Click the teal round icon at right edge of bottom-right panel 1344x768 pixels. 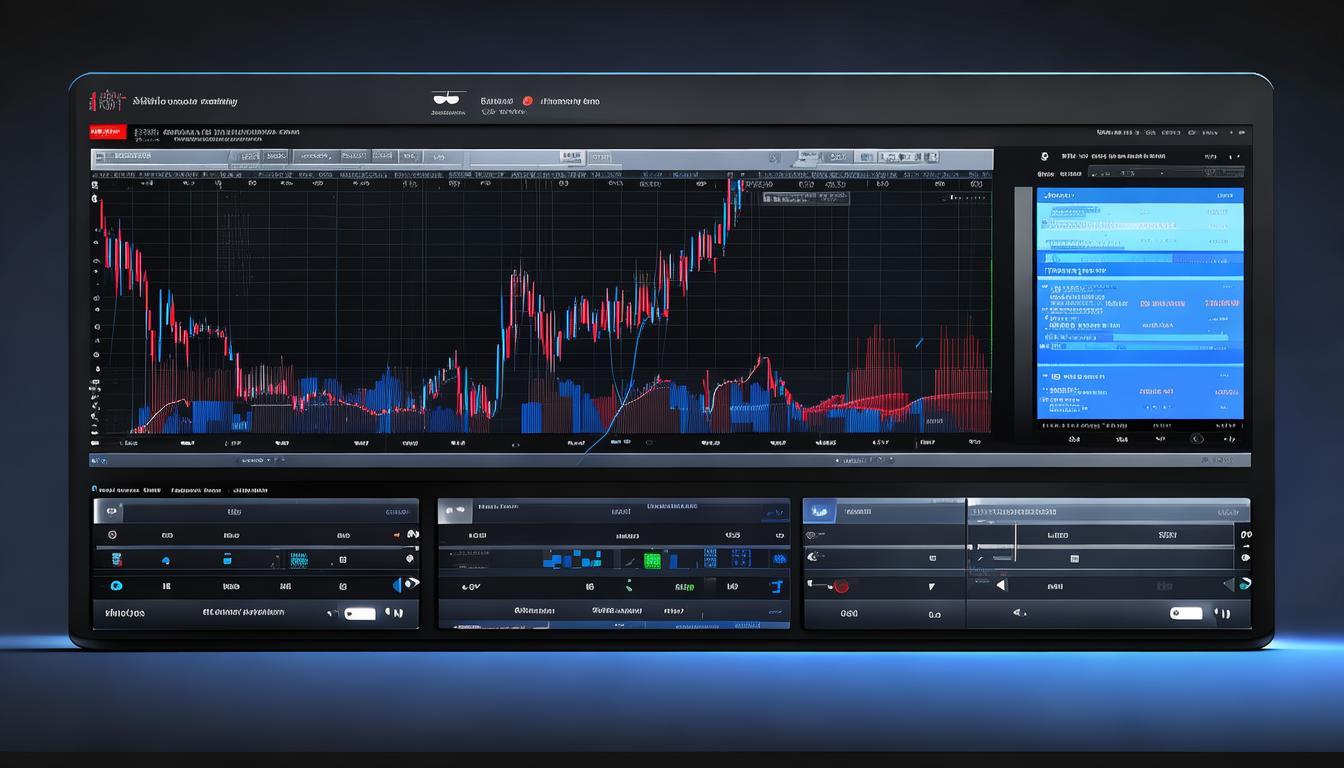coord(1245,586)
